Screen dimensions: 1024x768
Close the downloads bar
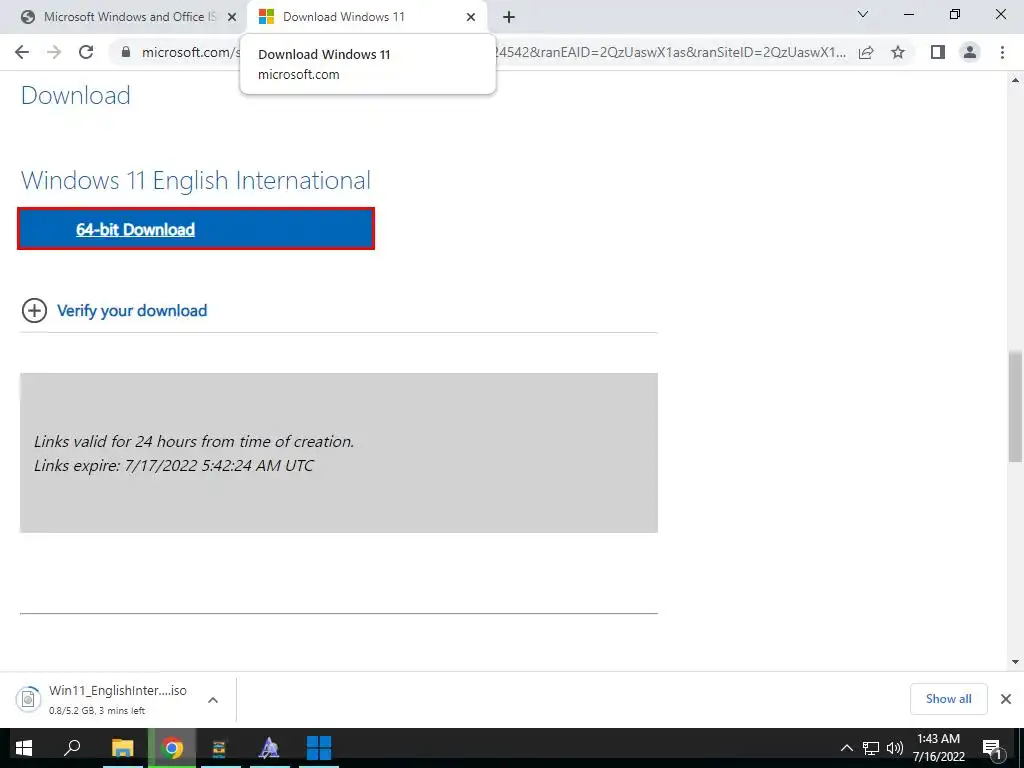[1006, 699]
